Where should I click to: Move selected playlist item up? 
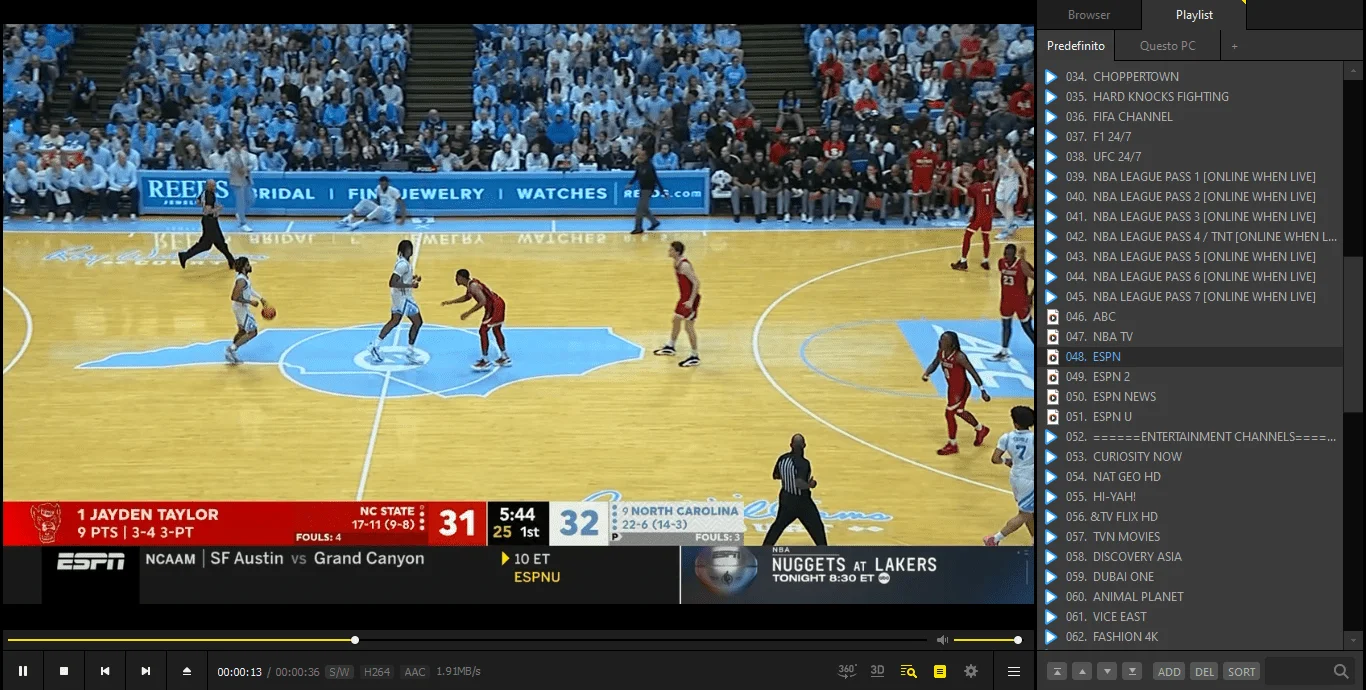pos(1082,671)
